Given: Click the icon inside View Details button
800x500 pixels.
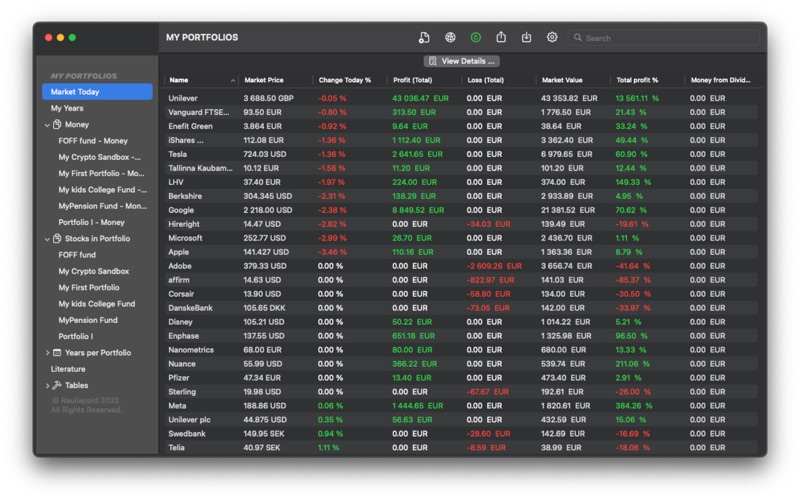Looking at the screenshot, I should pos(433,61).
